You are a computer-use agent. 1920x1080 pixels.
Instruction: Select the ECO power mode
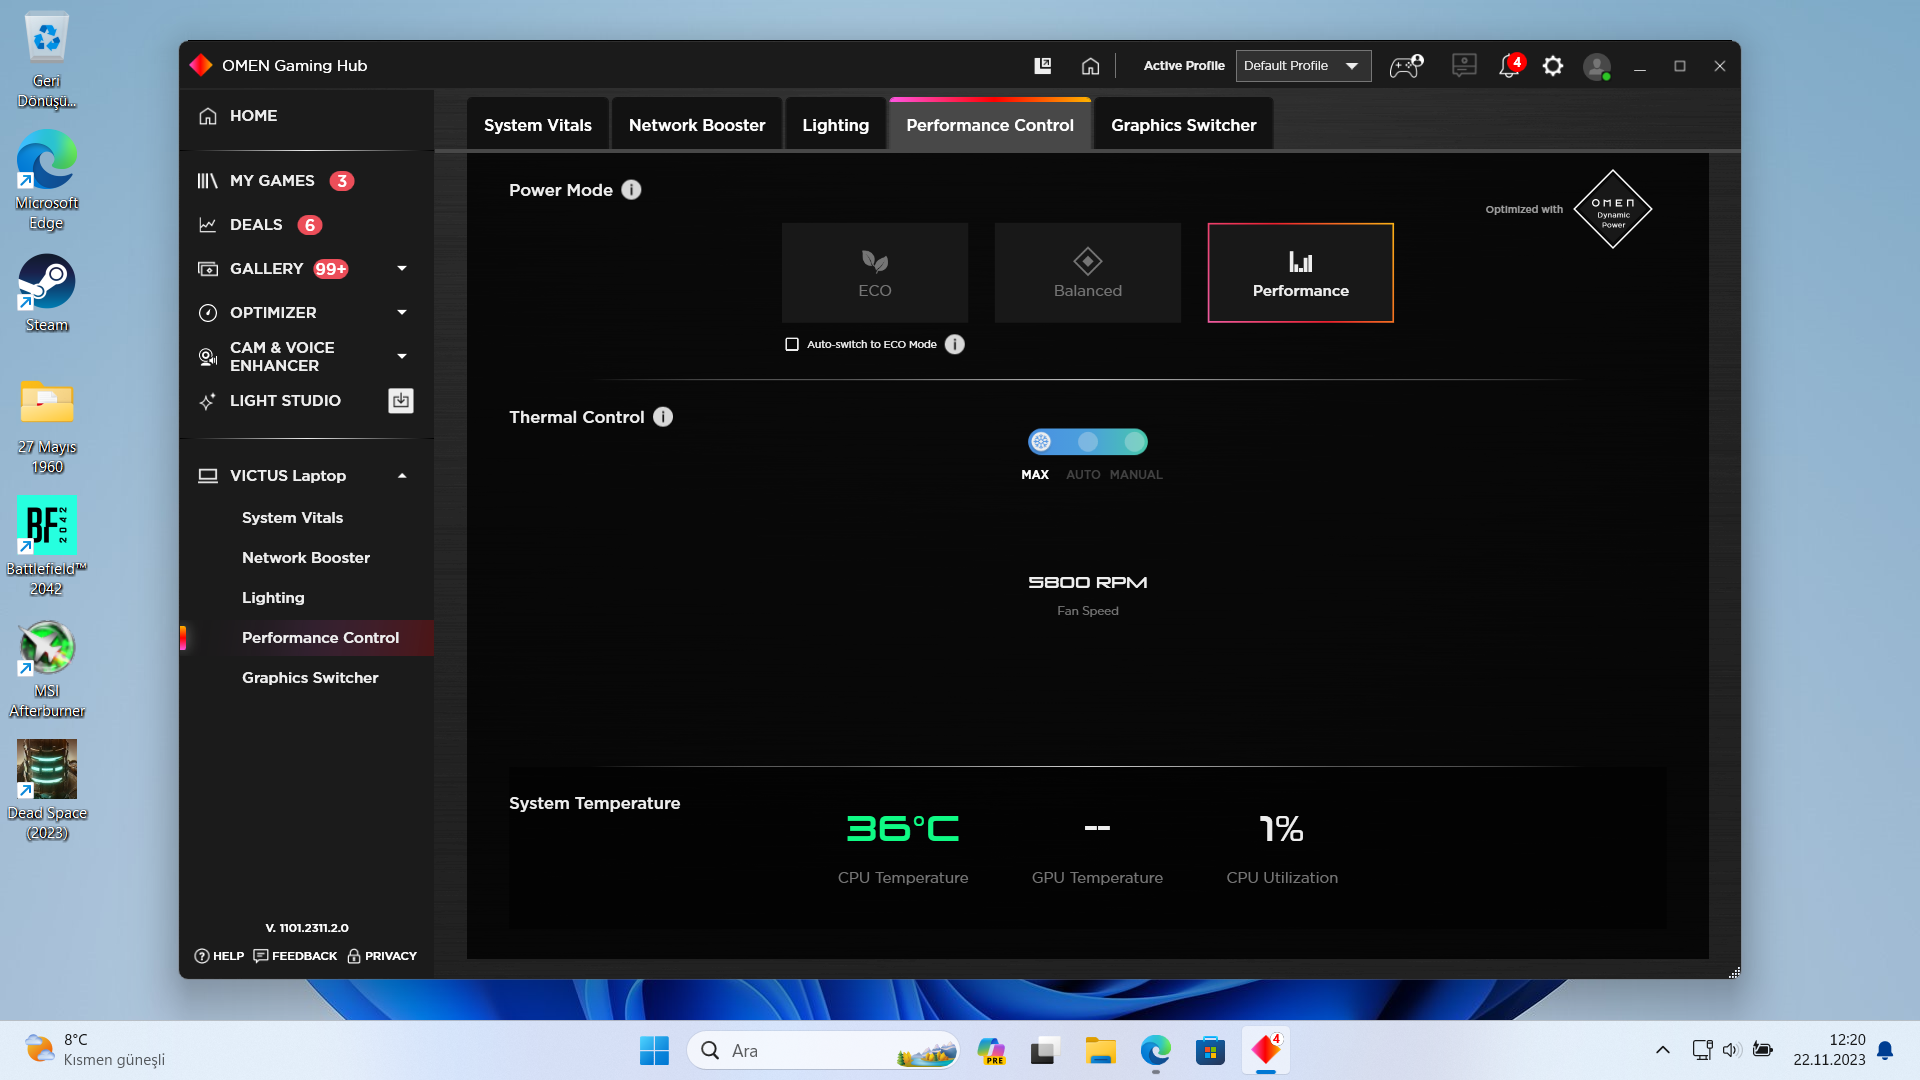coord(874,273)
